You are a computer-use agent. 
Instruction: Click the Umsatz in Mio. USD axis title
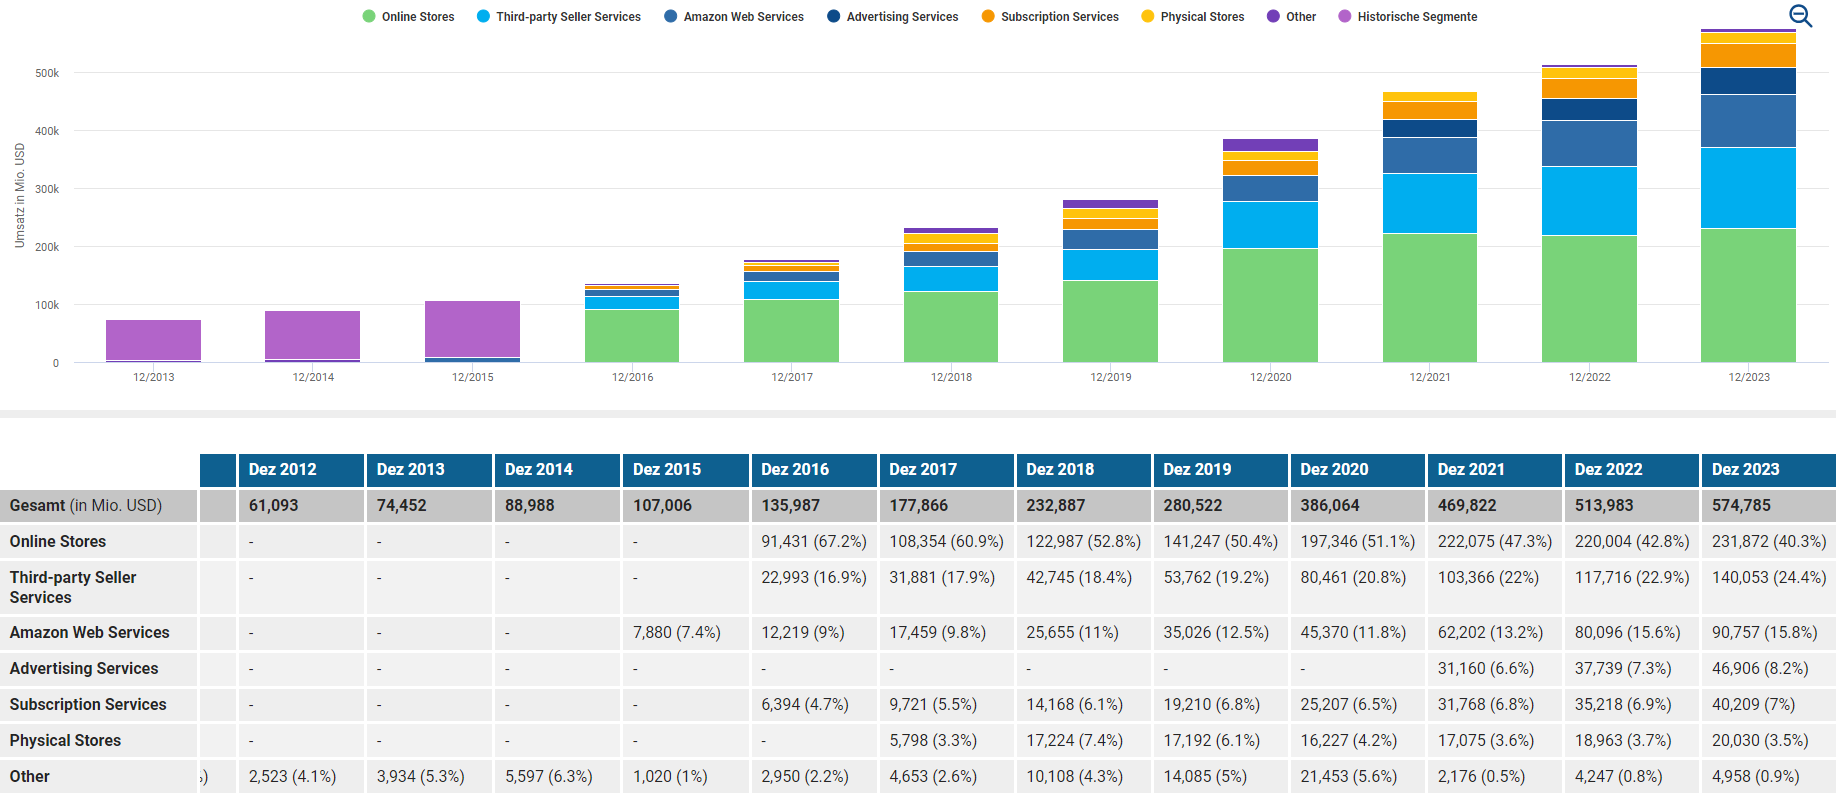pos(19,196)
